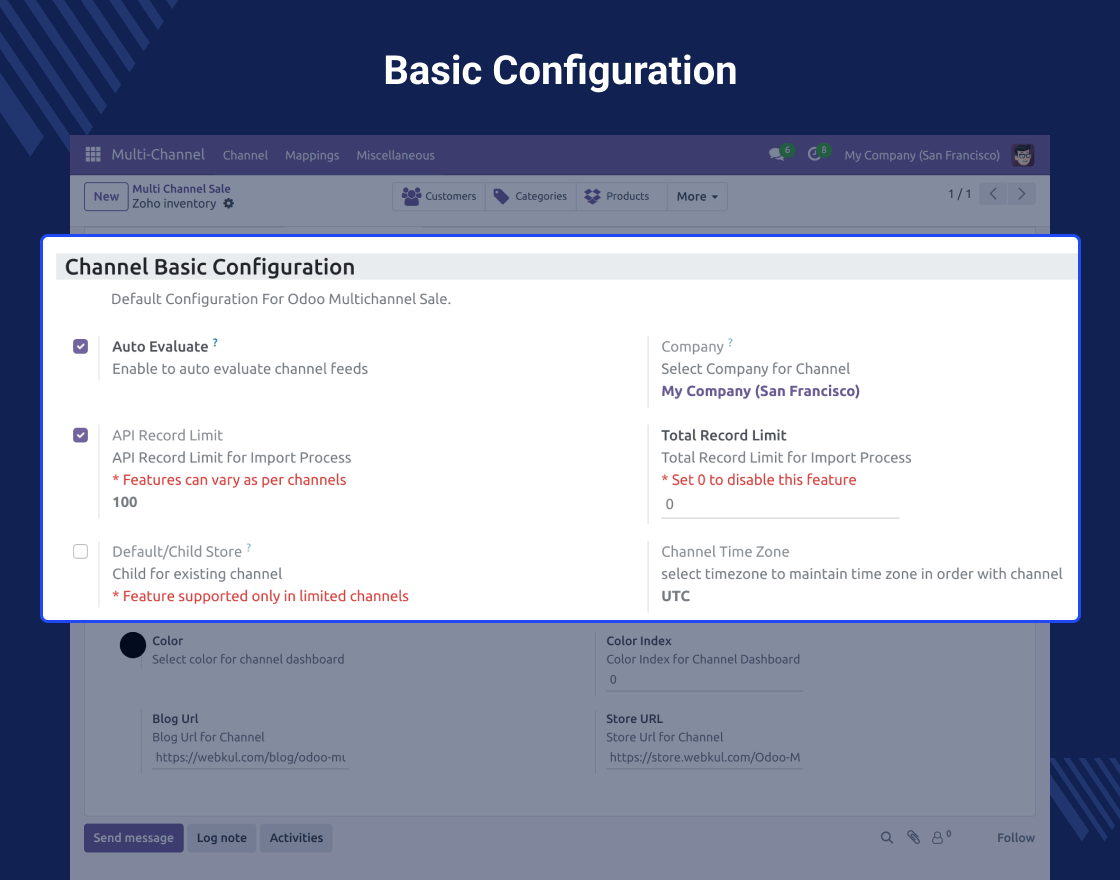Open the conversations chat icon
The image size is (1120, 880).
pyautogui.click(x=776, y=154)
